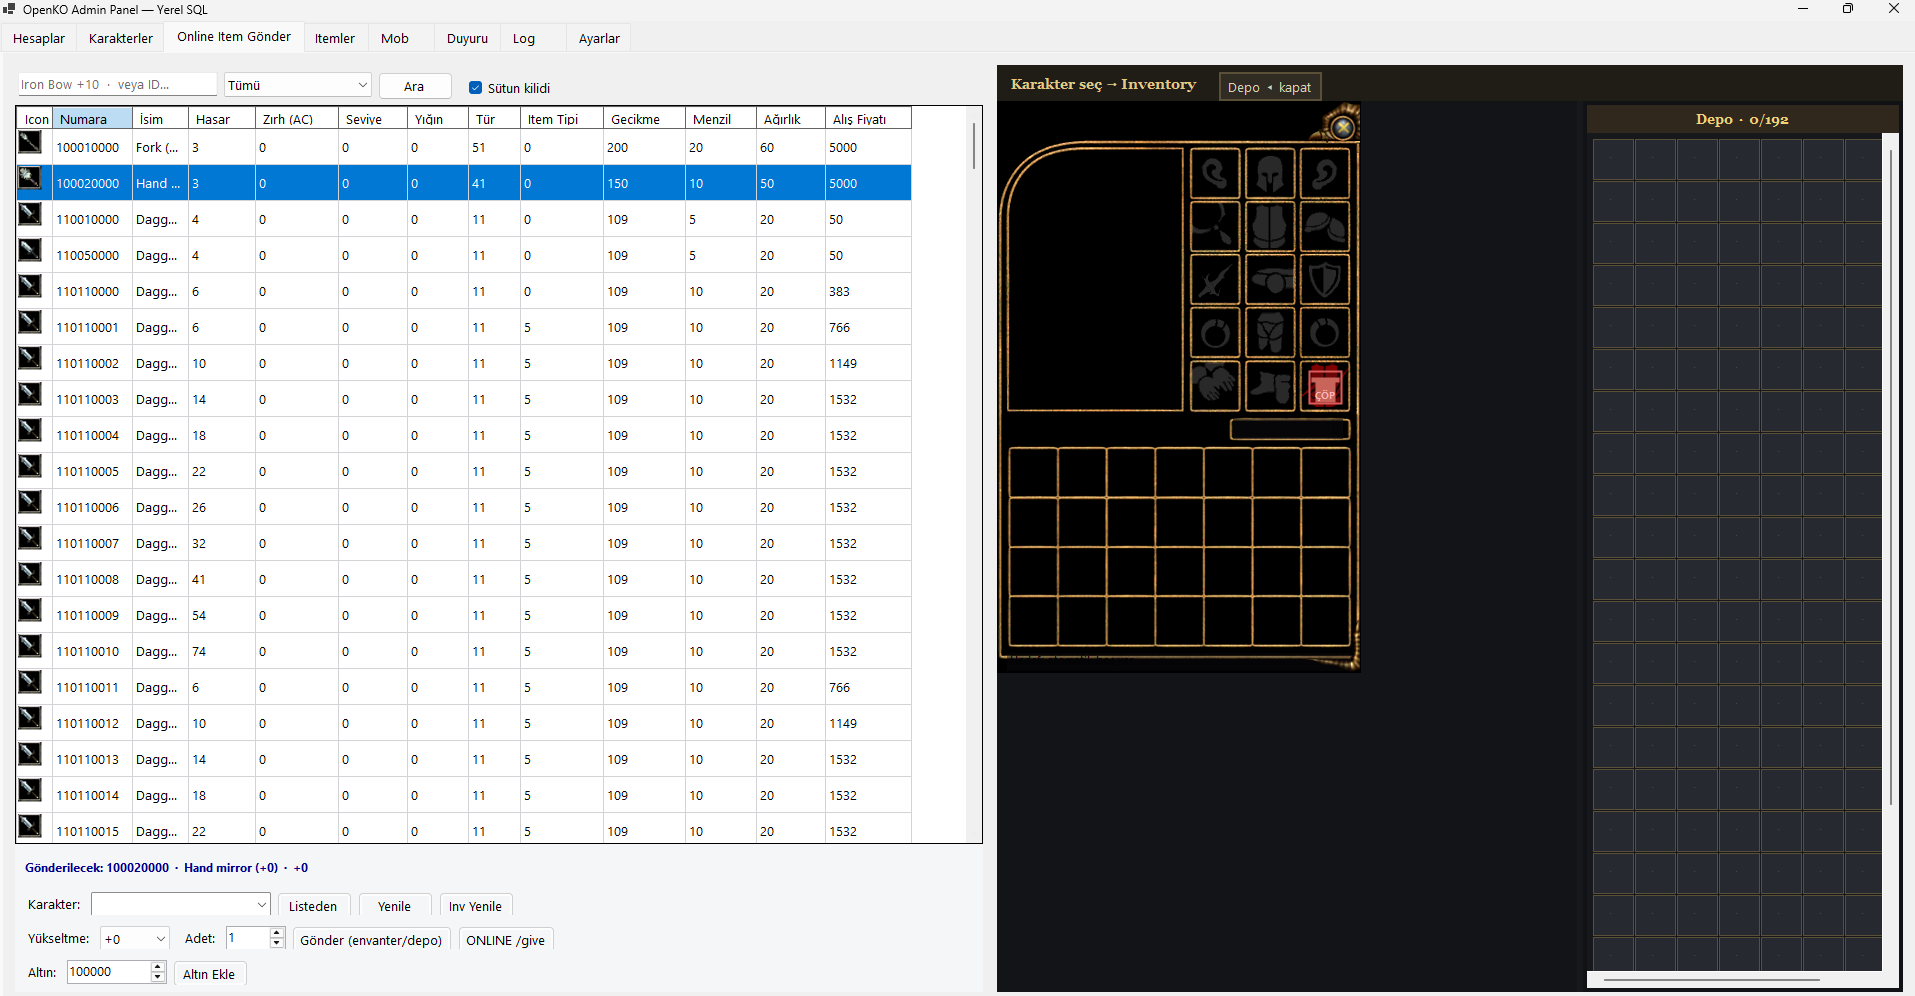The height and width of the screenshot is (996, 1915).
Task: Select the right earring equipment slot
Action: (x=1324, y=174)
